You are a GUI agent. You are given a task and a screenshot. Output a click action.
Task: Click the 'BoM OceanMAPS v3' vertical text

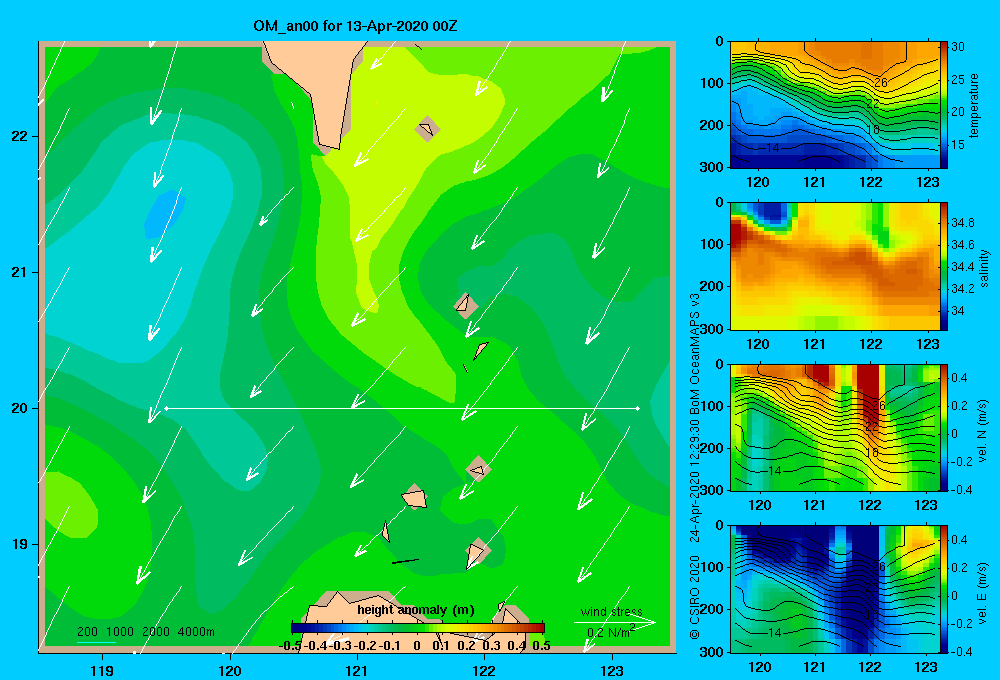pos(695,357)
